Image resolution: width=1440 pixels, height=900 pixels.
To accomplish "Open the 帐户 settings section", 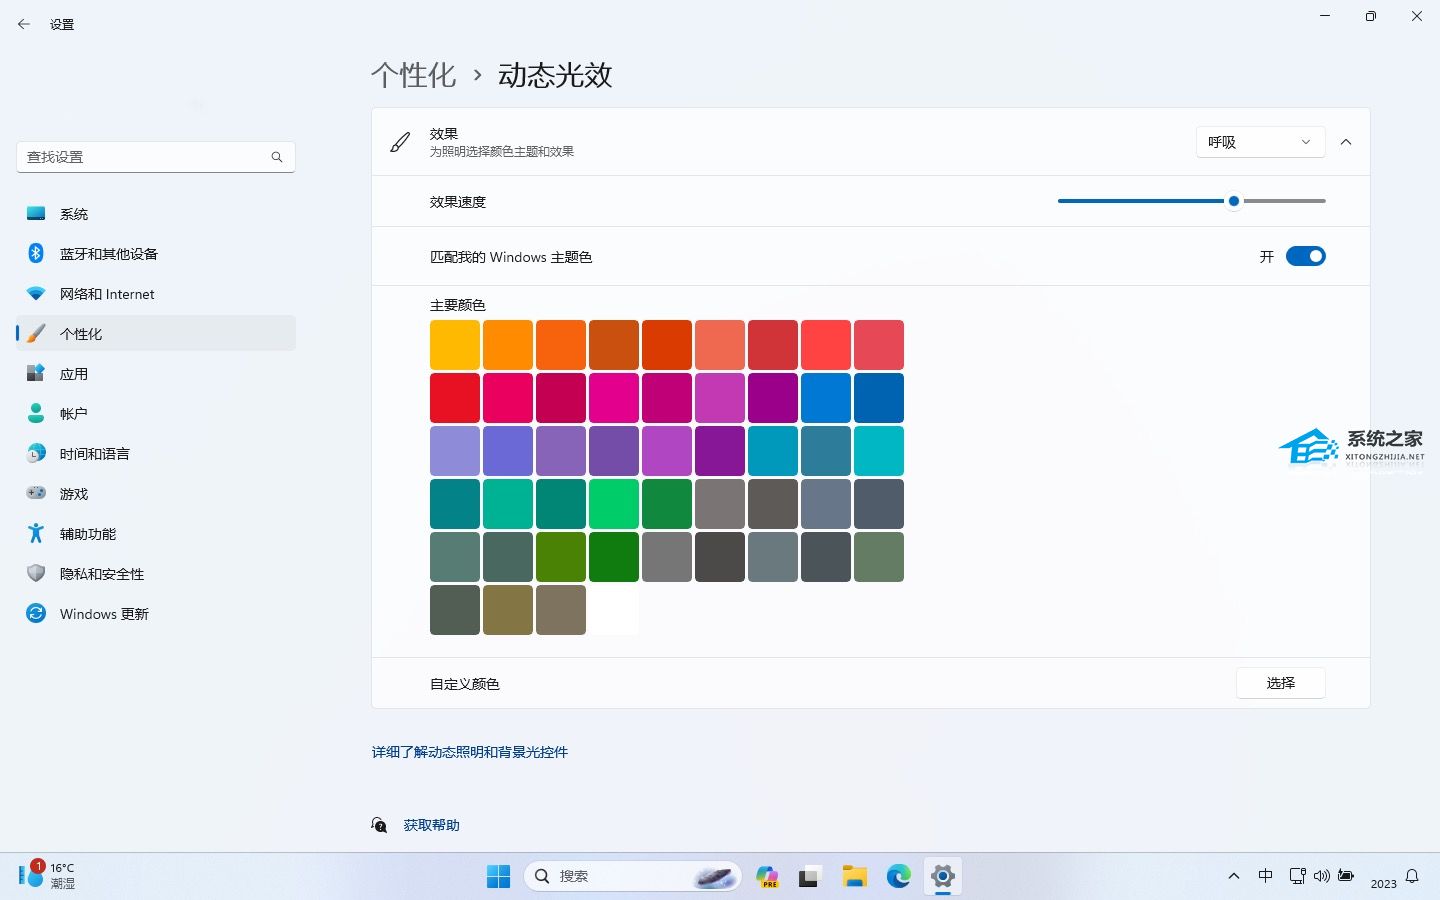I will (74, 413).
